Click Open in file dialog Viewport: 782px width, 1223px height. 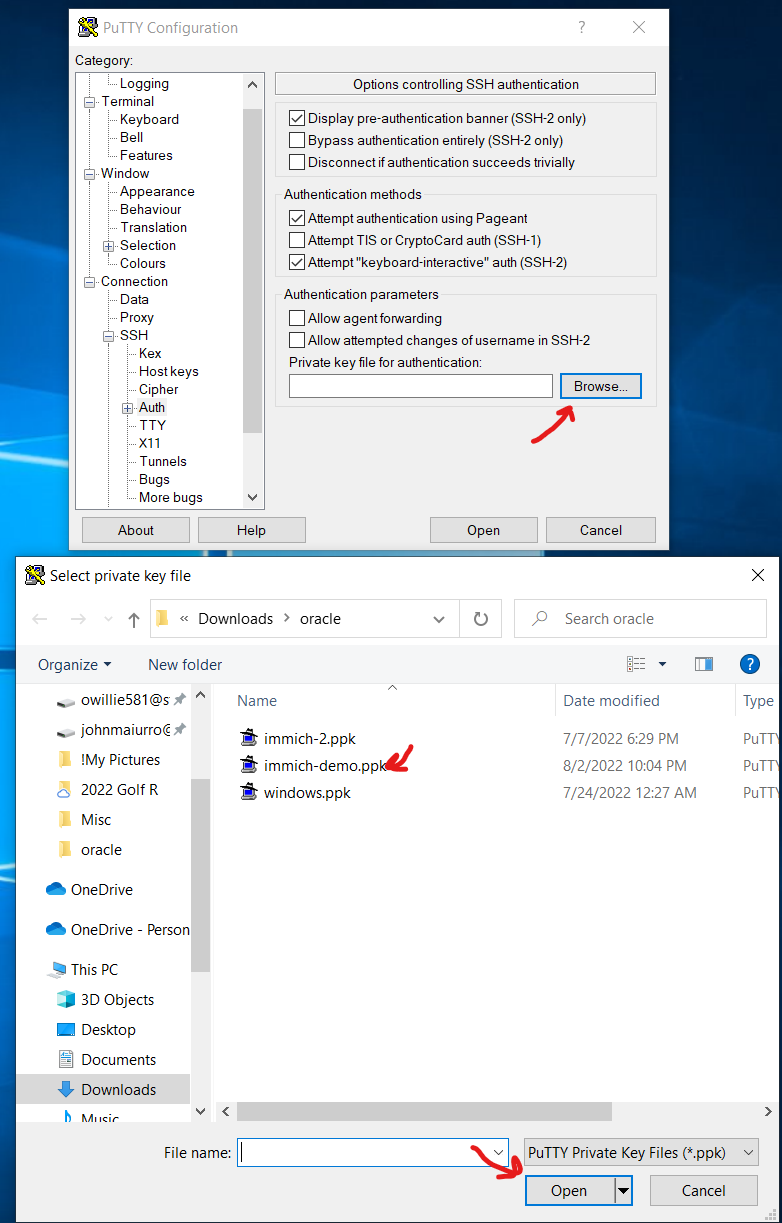coord(569,1190)
